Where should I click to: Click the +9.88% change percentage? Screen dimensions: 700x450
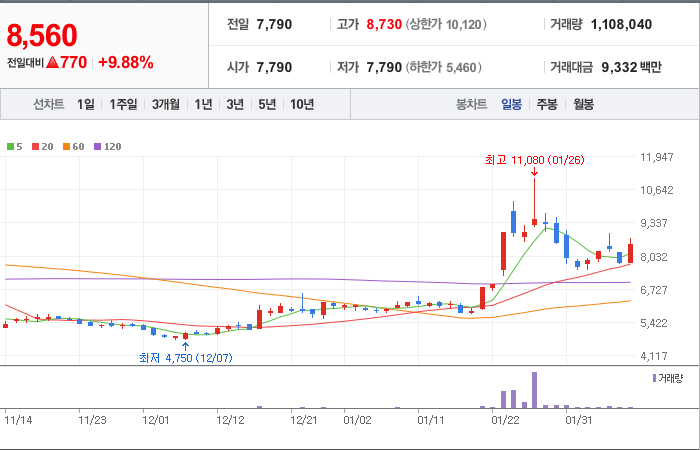click(126, 62)
